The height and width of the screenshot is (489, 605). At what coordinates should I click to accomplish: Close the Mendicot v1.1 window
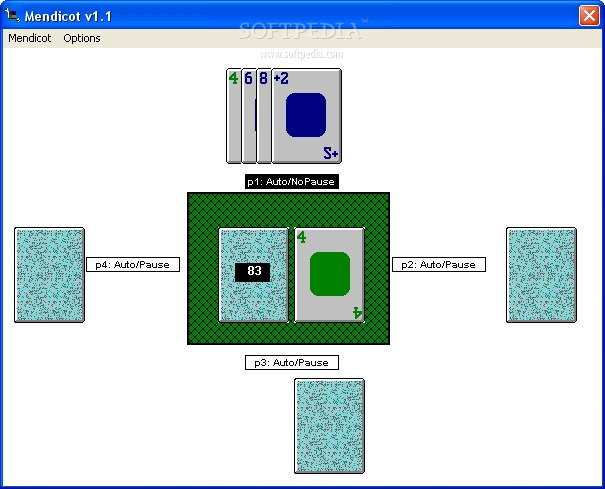[589, 16]
